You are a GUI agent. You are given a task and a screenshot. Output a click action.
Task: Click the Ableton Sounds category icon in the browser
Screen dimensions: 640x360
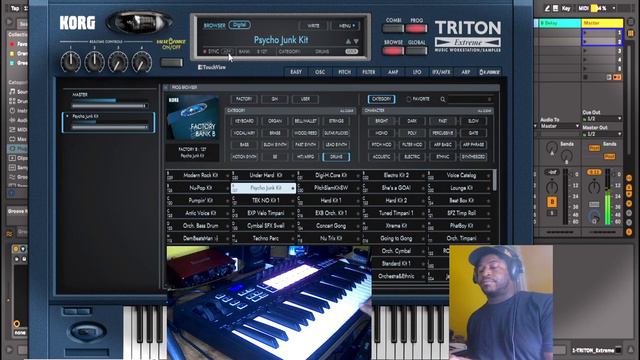12,91
